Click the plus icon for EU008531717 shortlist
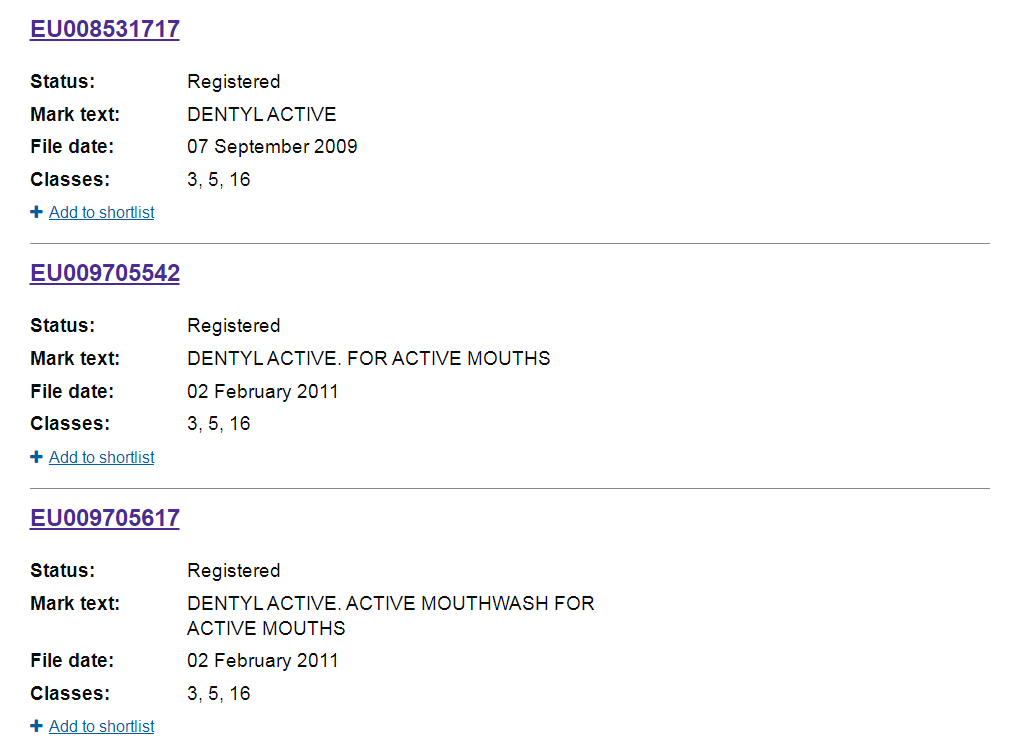This screenshot has width=1022, height=751. (x=37, y=212)
